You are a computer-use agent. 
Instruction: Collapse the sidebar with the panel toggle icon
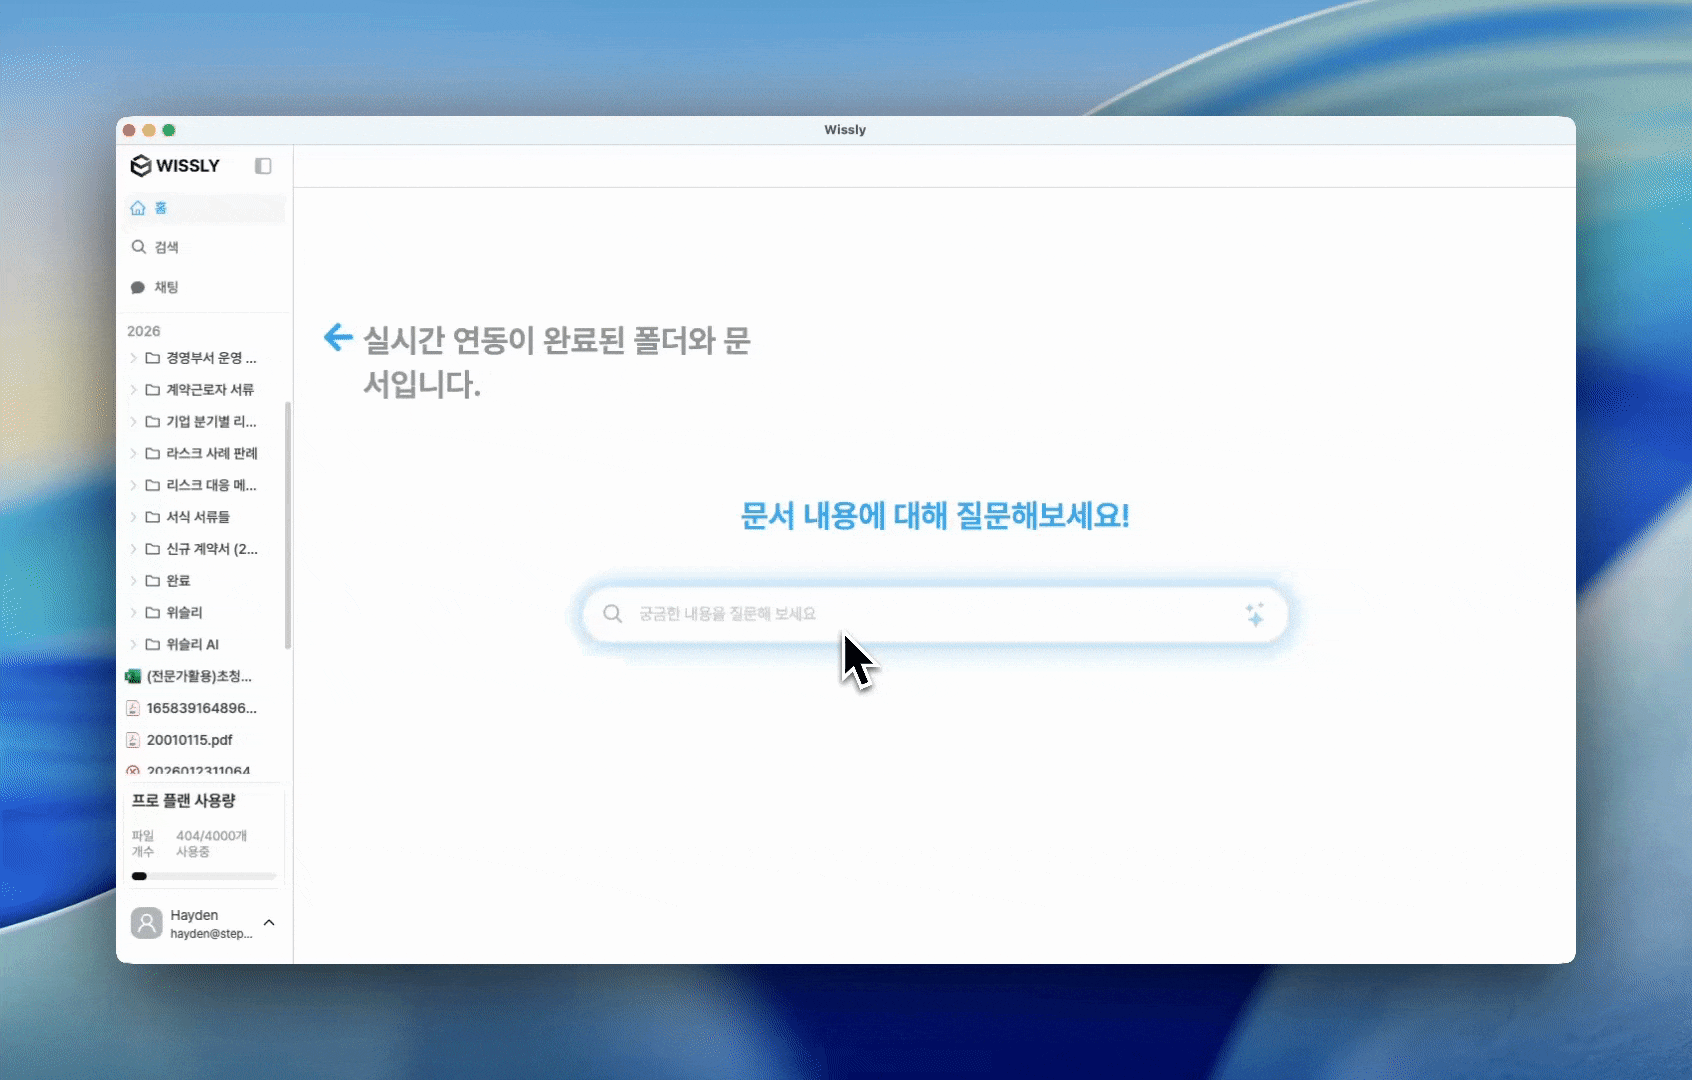pos(263,166)
